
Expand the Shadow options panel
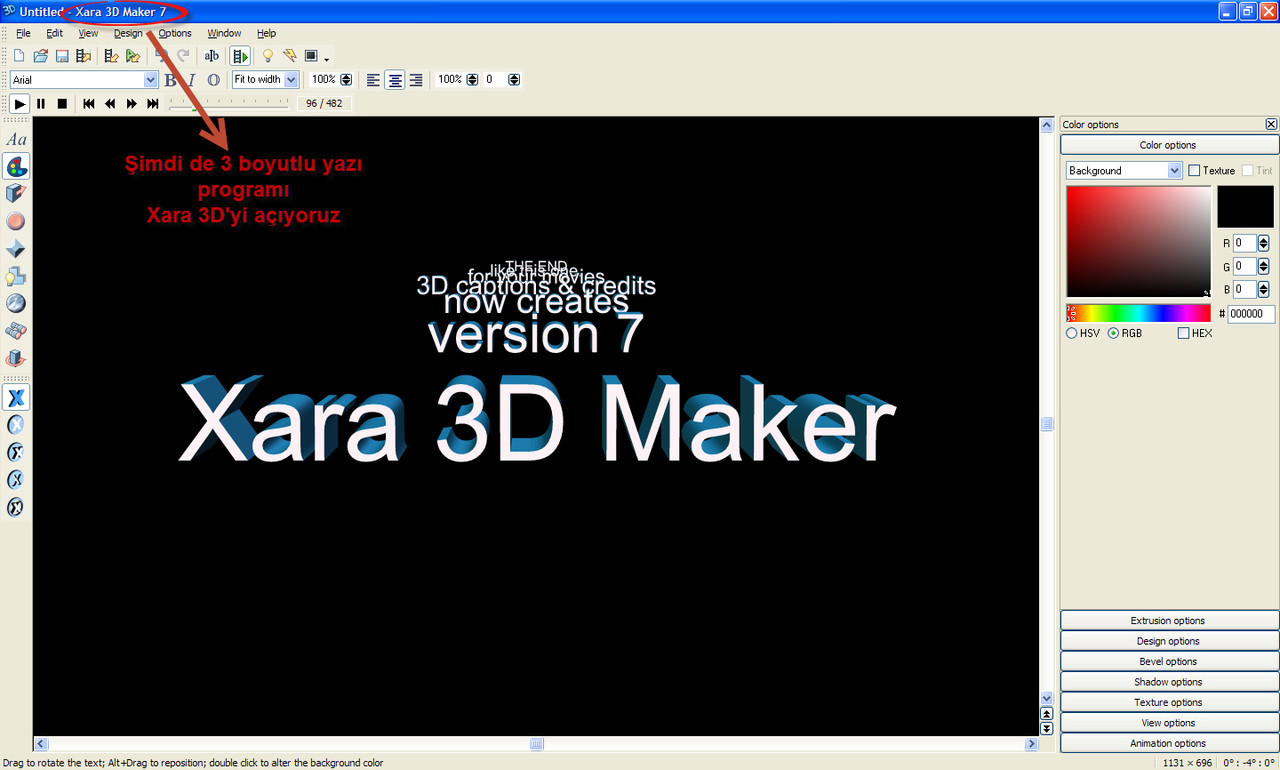tap(1168, 682)
